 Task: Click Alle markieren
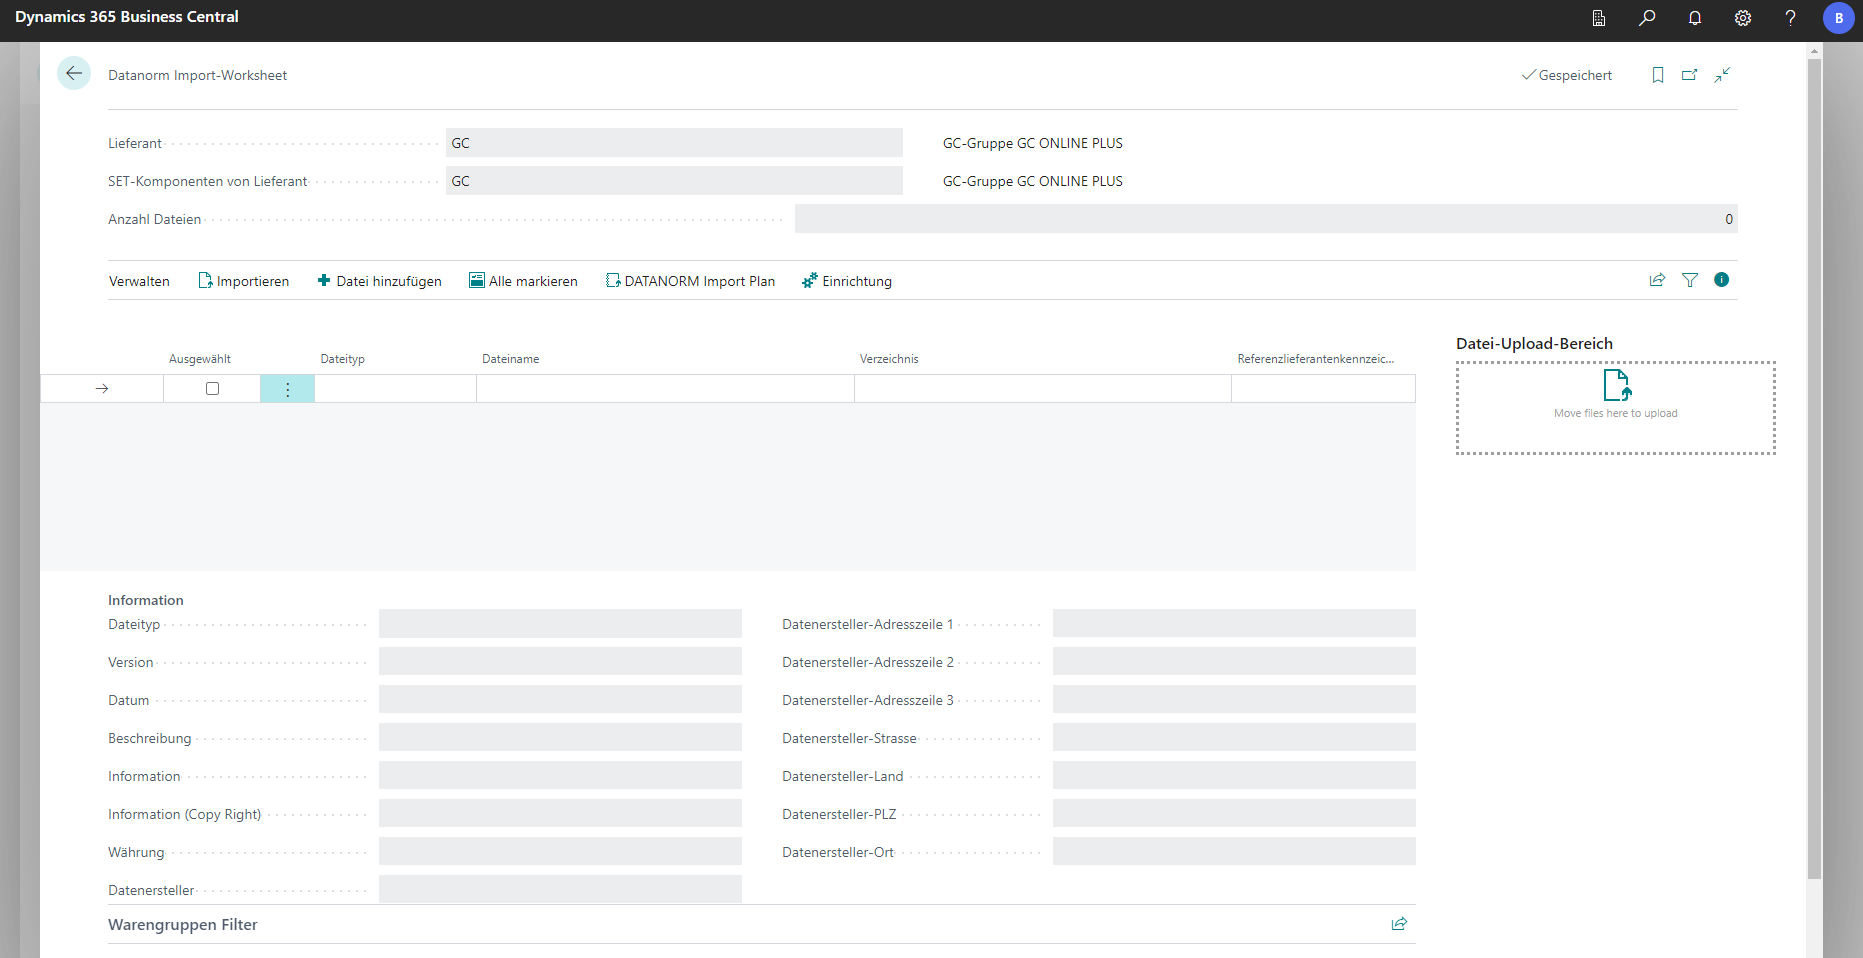click(x=523, y=281)
